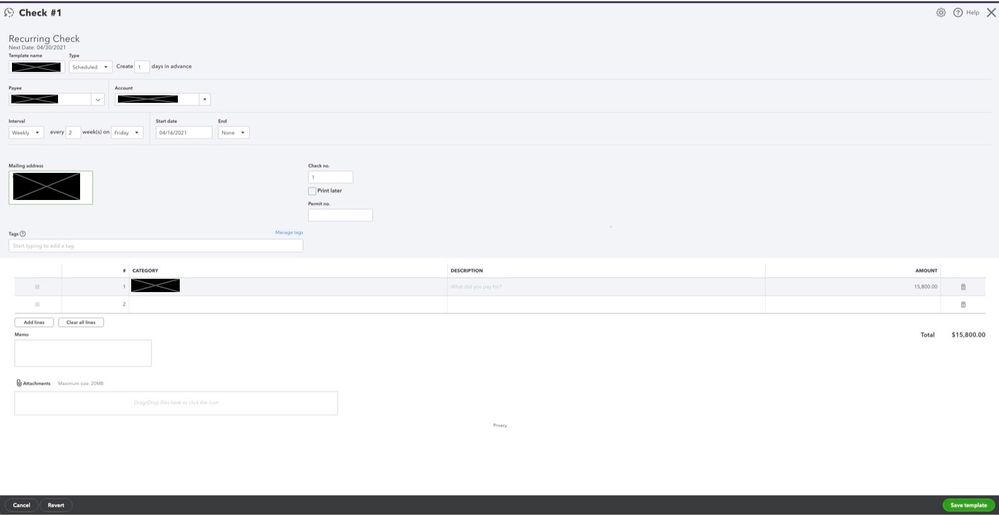
Task: Click the $15,800.00 total value
Action: 968,335
